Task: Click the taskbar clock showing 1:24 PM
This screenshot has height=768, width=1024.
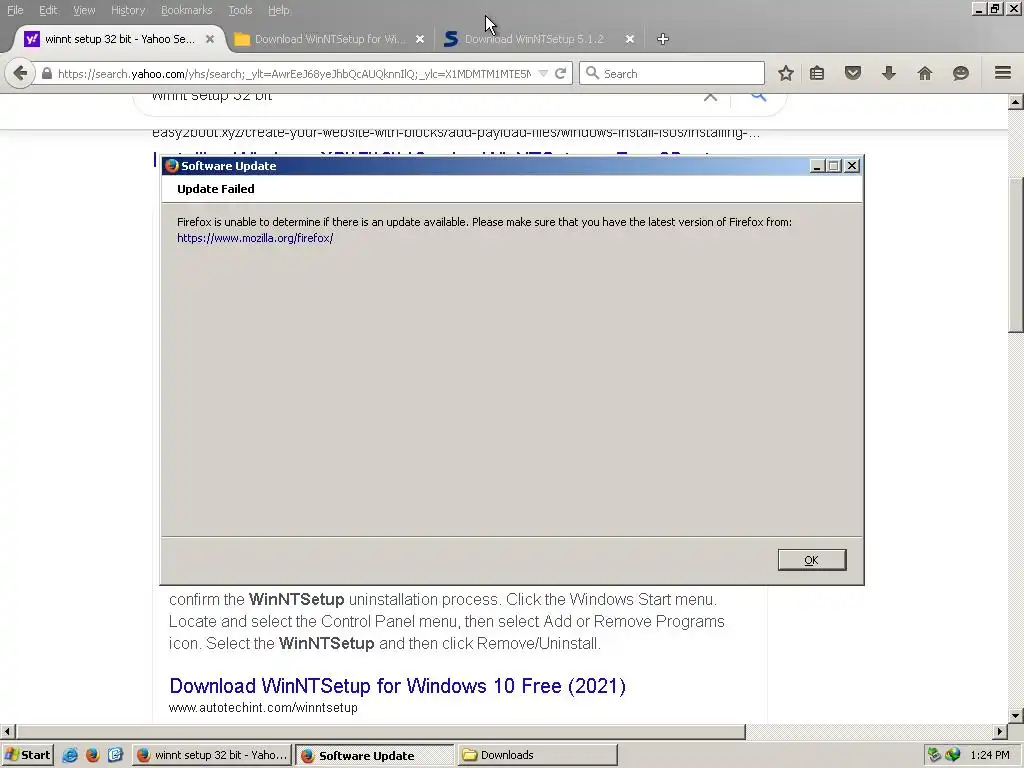Action: [x=989, y=755]
